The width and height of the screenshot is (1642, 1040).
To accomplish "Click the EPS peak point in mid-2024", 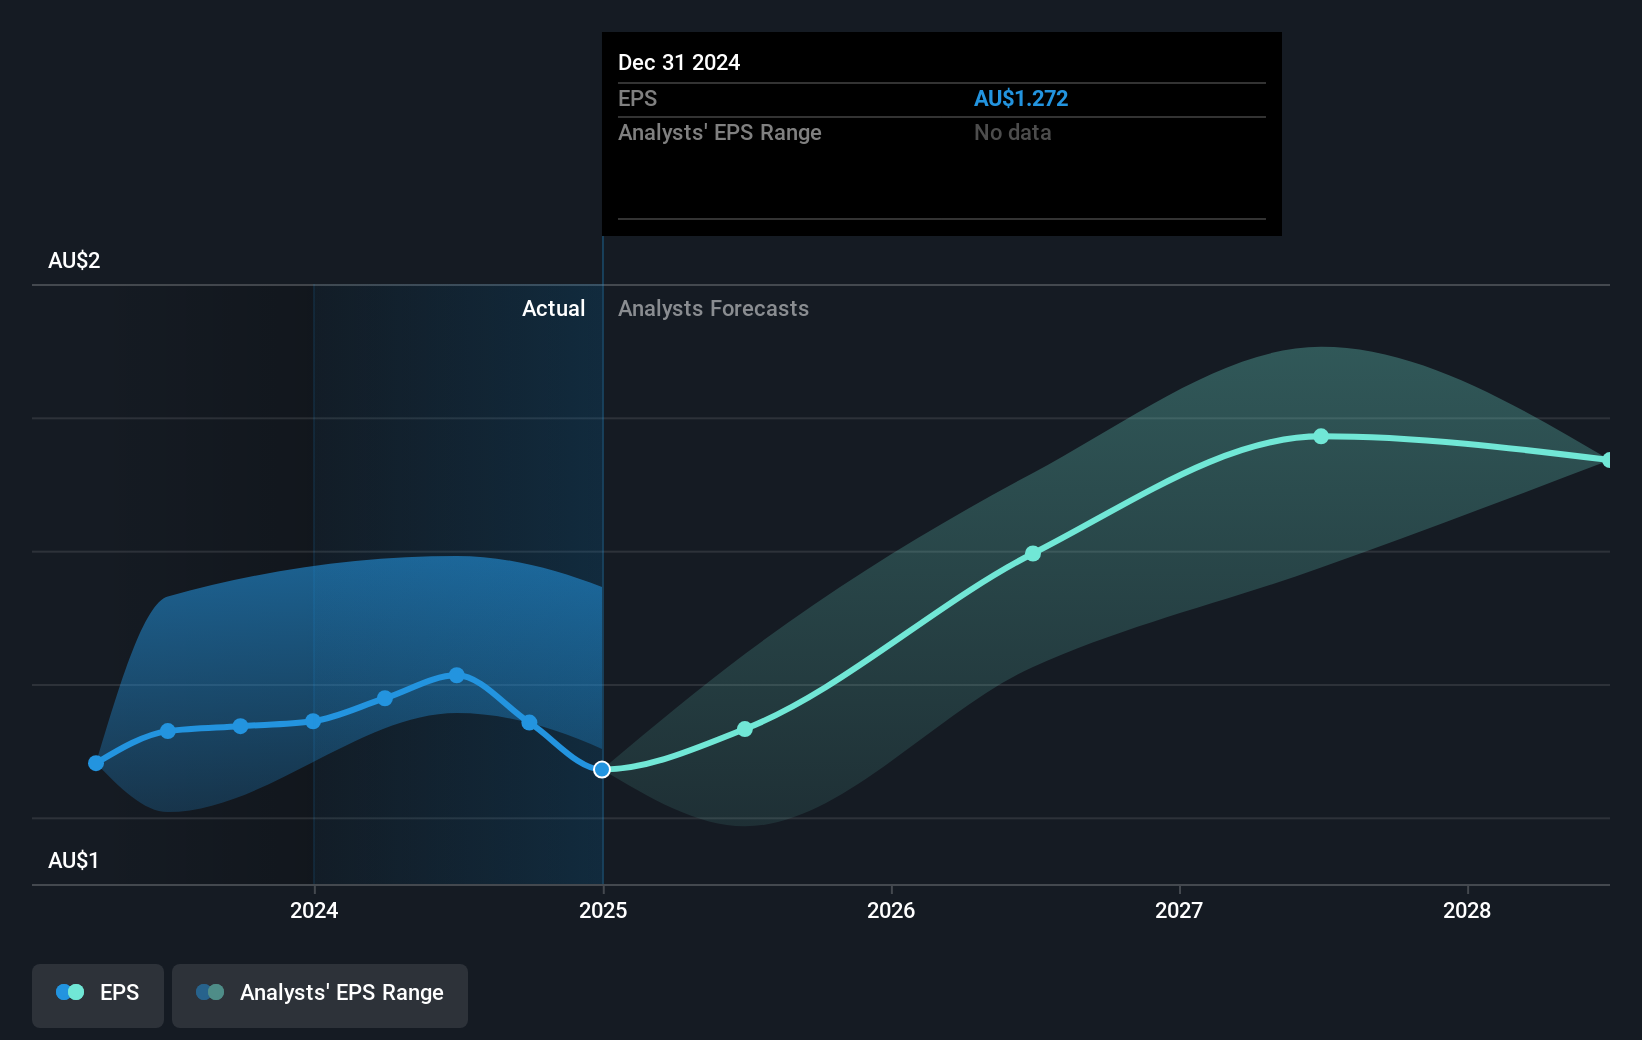I will (x=457, y=675).
